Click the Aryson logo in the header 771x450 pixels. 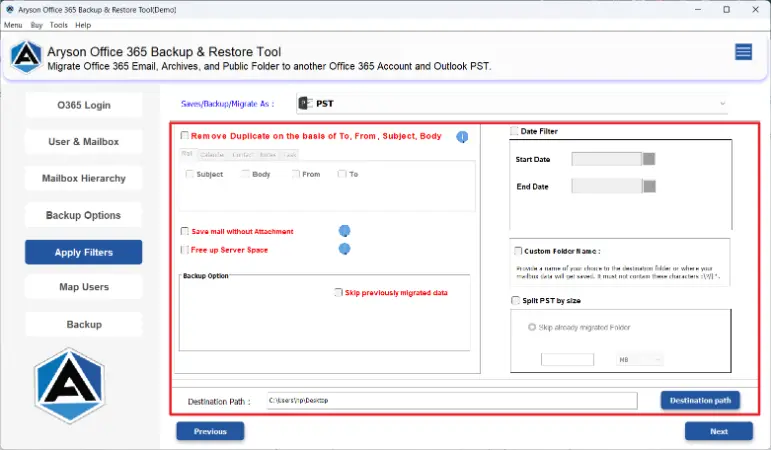click(25, 57)
